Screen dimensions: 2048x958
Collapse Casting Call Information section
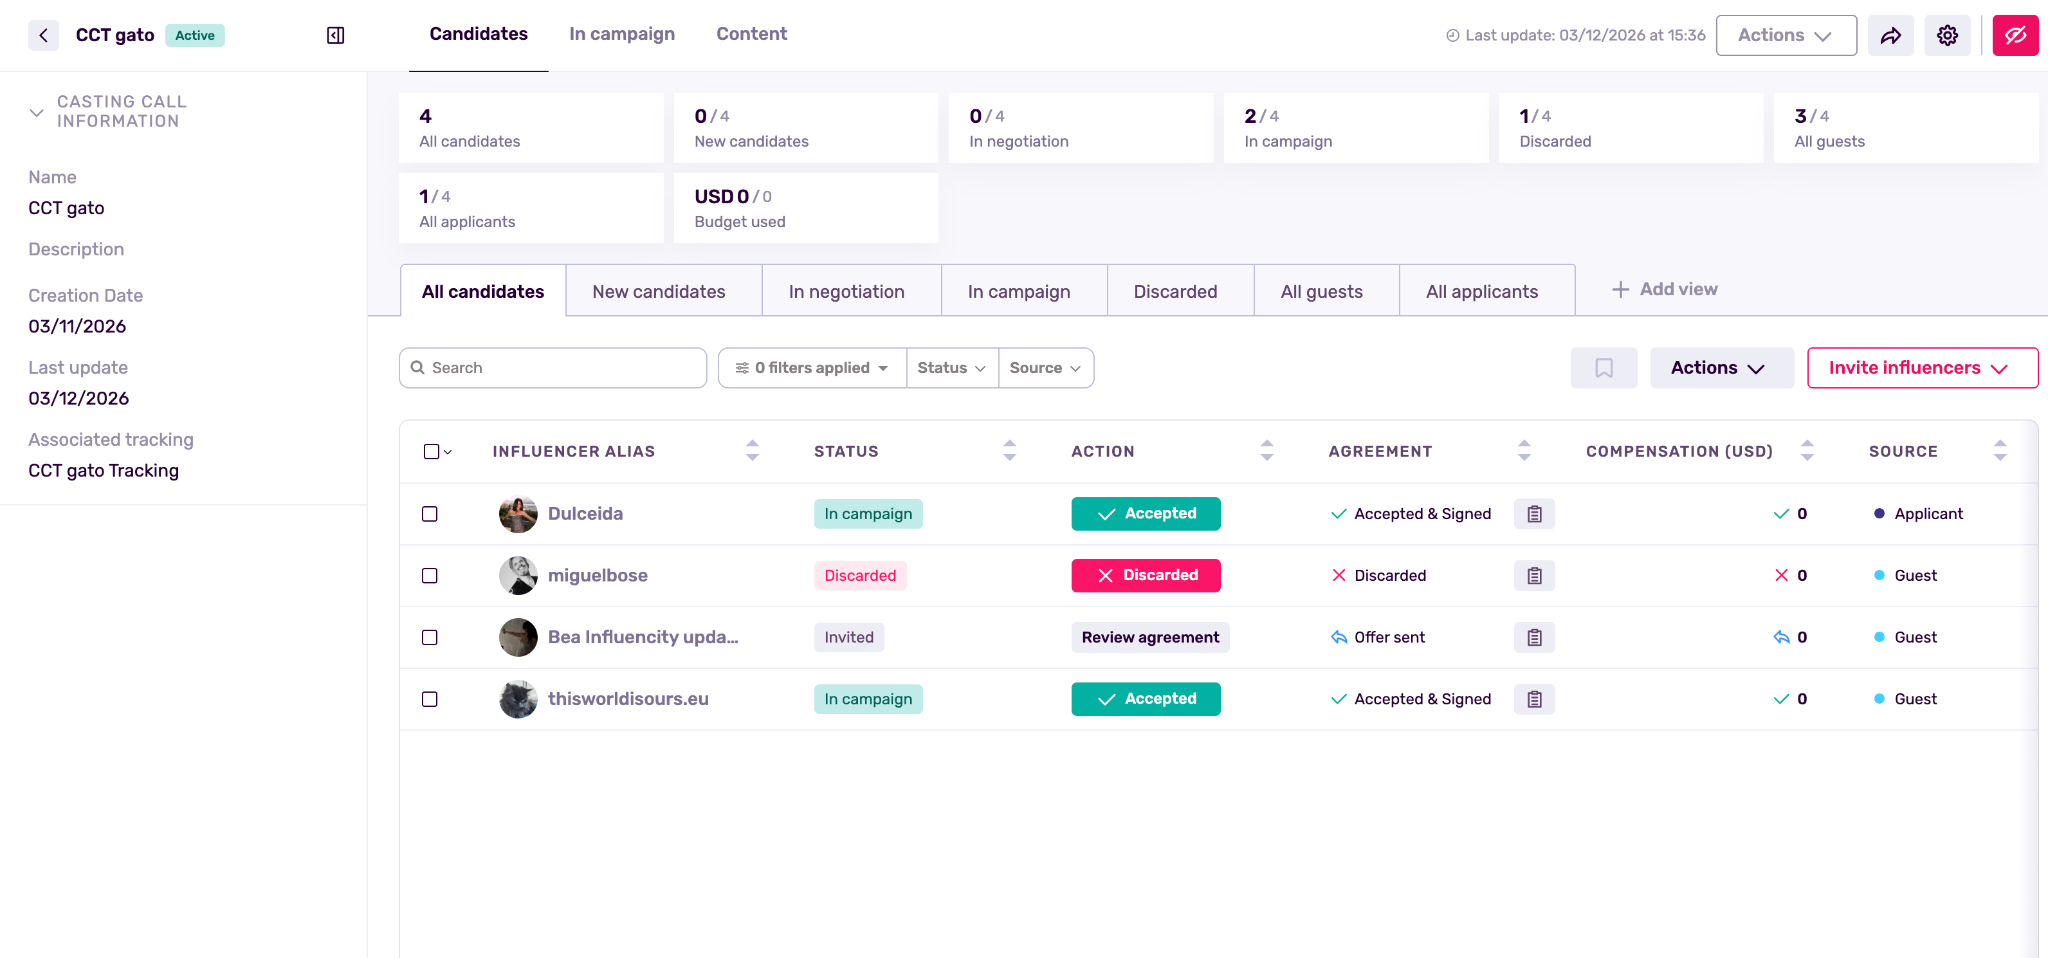[x=37, y=112]
